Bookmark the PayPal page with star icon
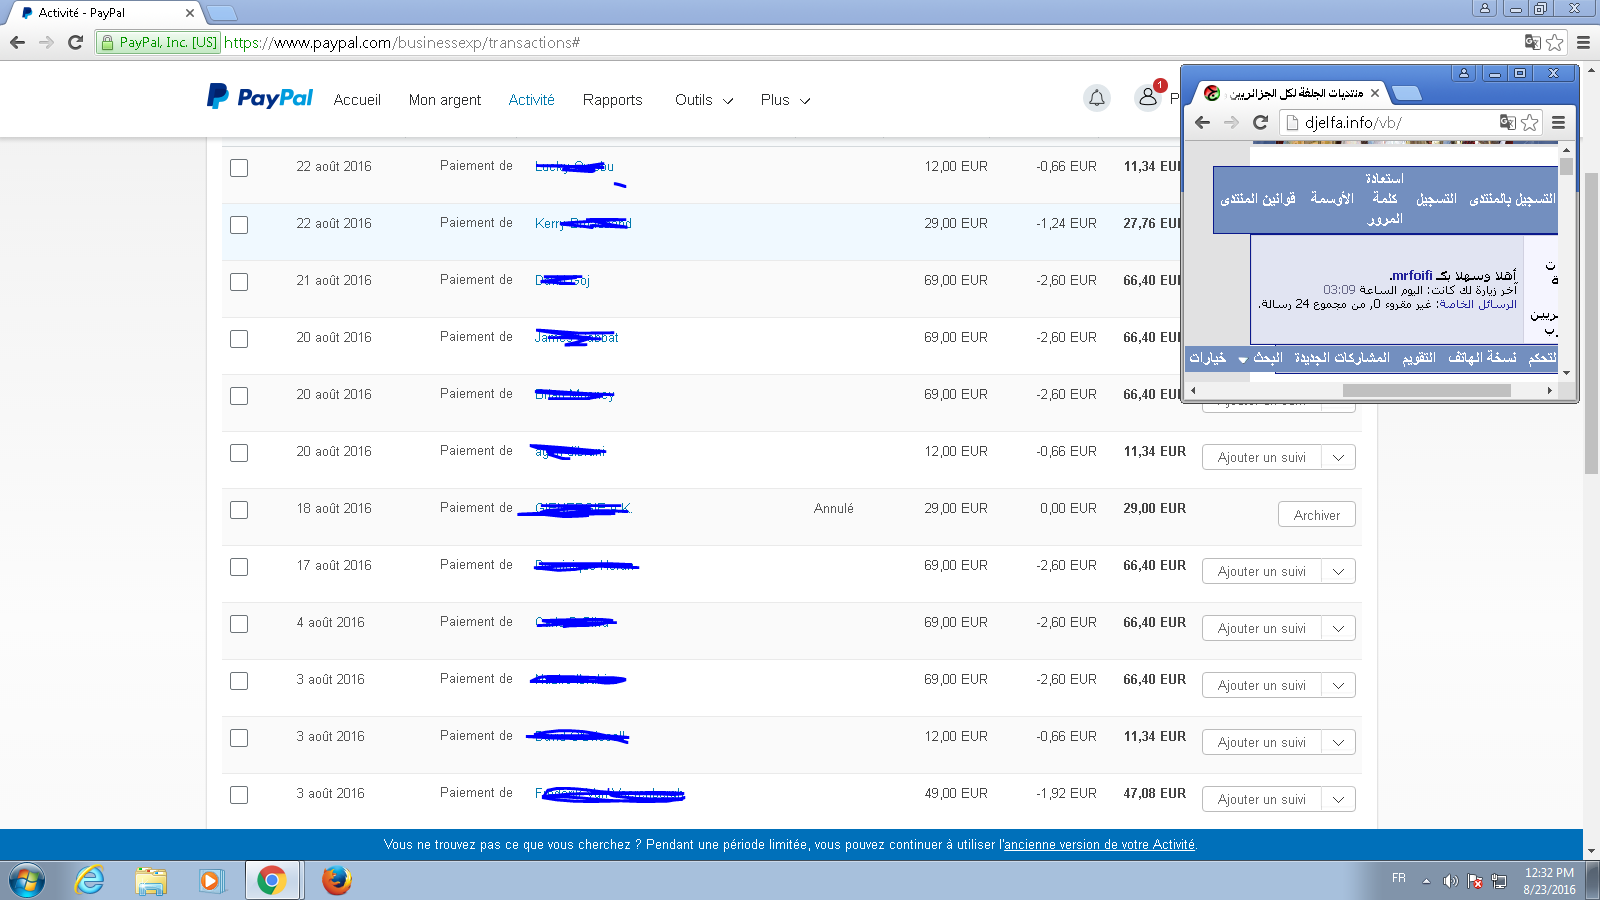The height and width of the screenshot is (900, 1600). (x=1554, y=42)
